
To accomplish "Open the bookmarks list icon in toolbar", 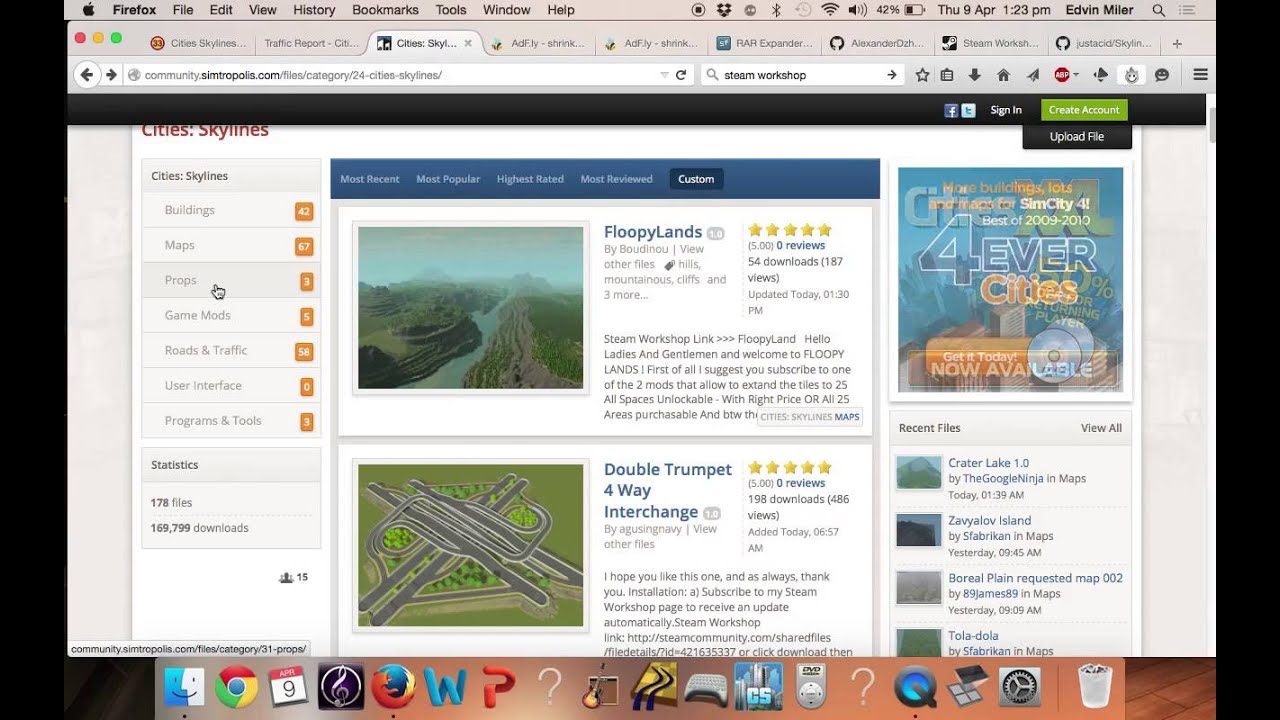I will coord(947,75).
